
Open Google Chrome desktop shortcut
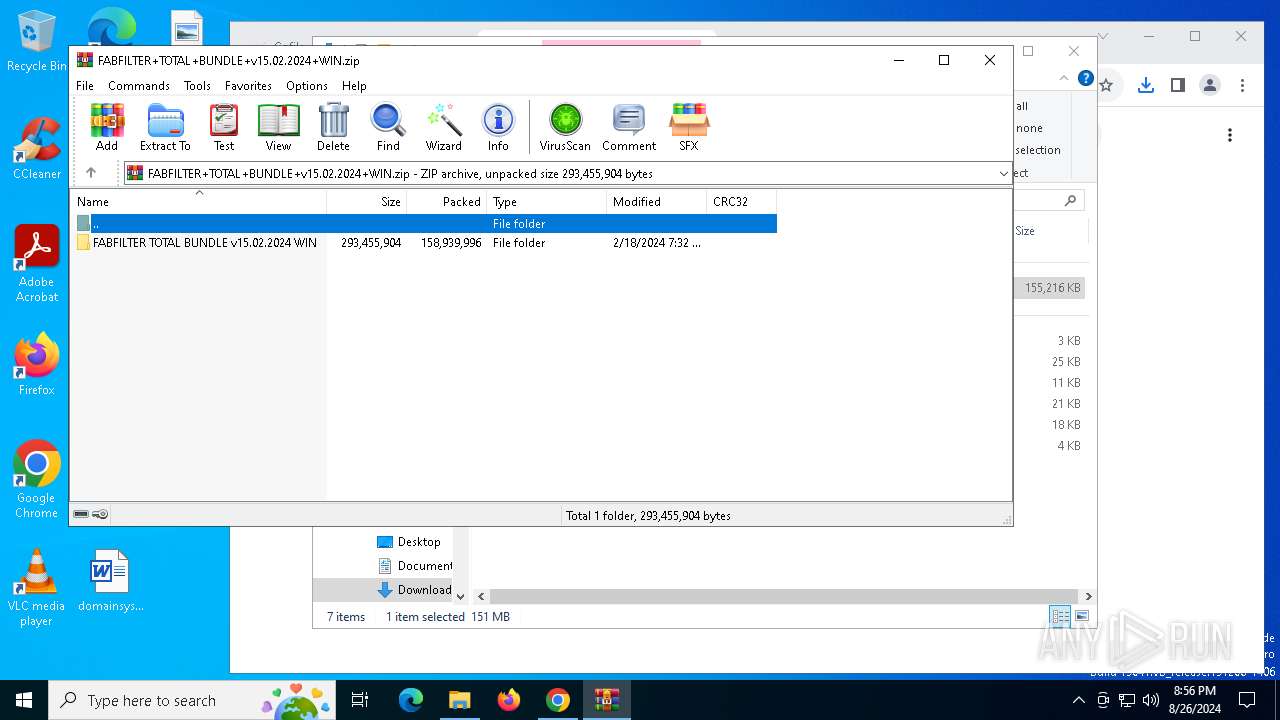pyautogui.click(x=37, y=480)
